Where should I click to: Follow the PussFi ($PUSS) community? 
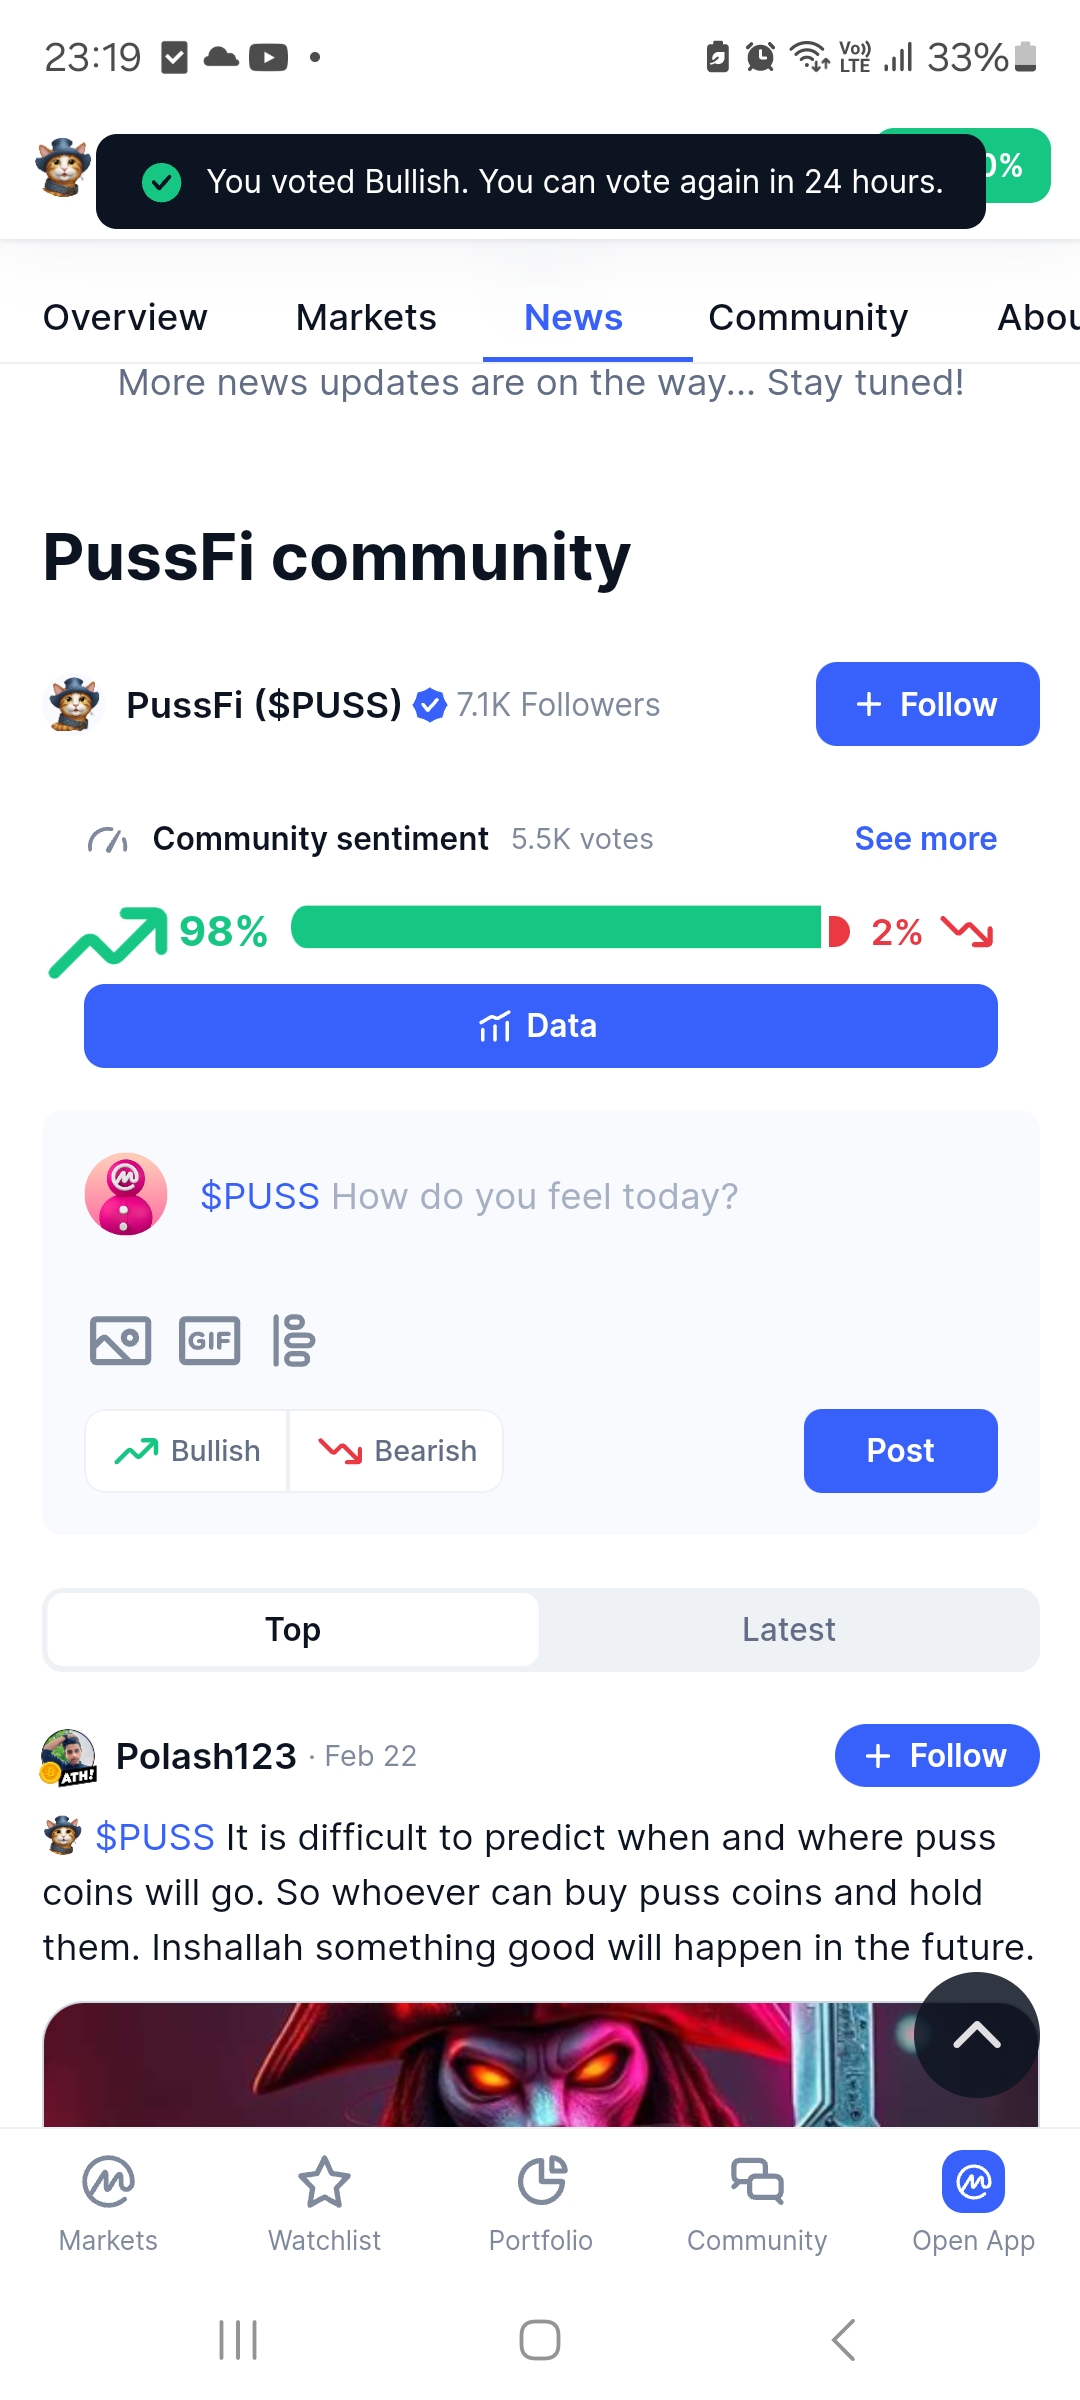coord(928,704)
